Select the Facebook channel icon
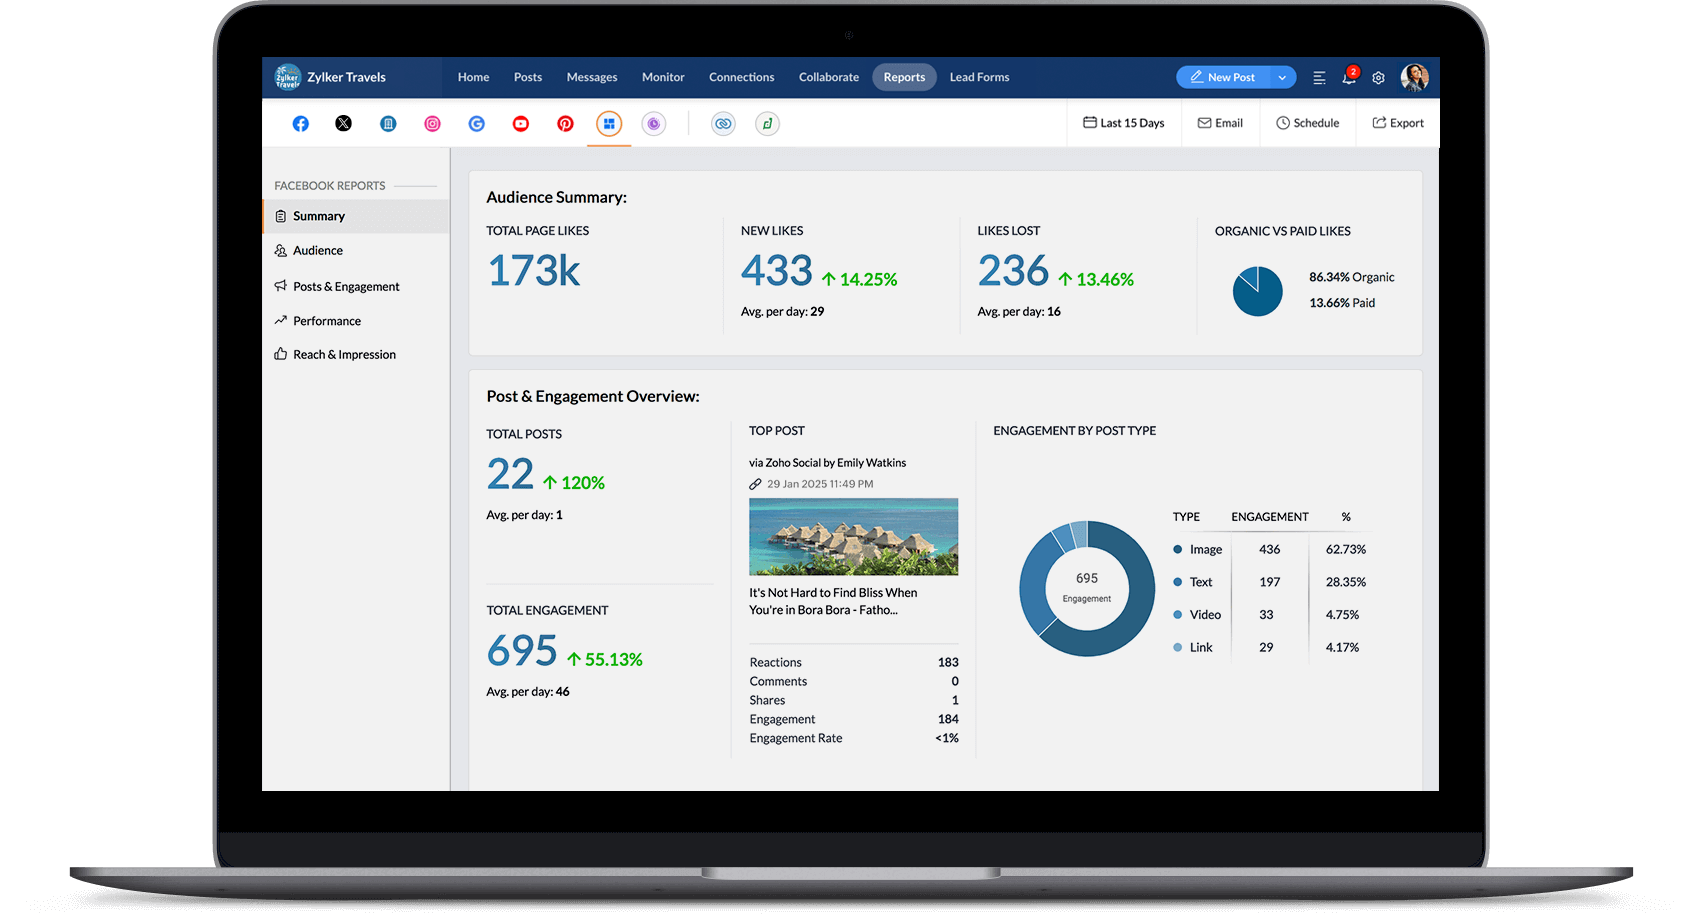The image size is (1700, 919). click(x=300, y=123)
